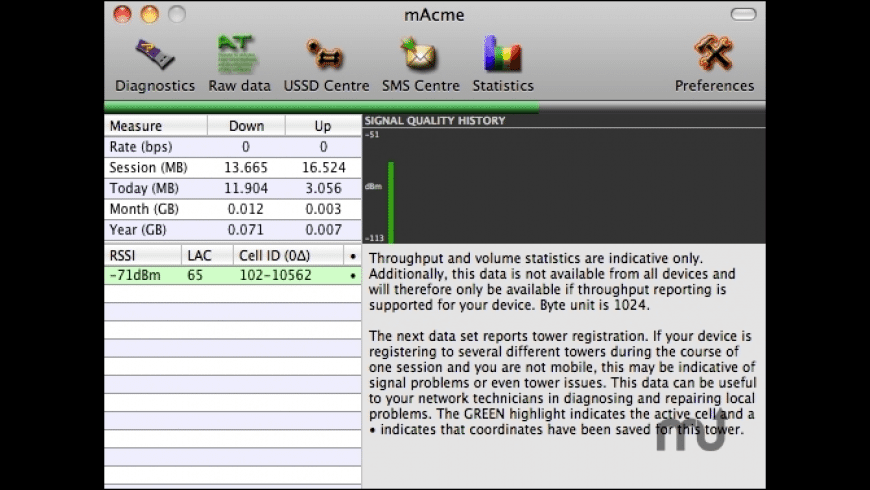The height and width of the screenshot is (490, 870).
Task: Click cell ID value 102-10562
Action: (275, 275)
